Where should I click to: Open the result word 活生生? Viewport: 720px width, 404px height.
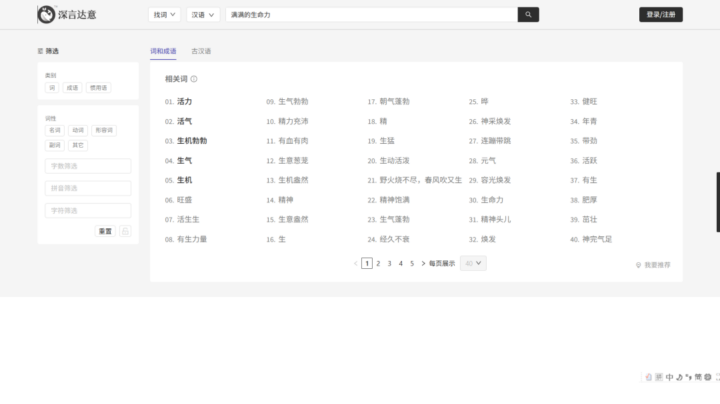pos(188,219)
